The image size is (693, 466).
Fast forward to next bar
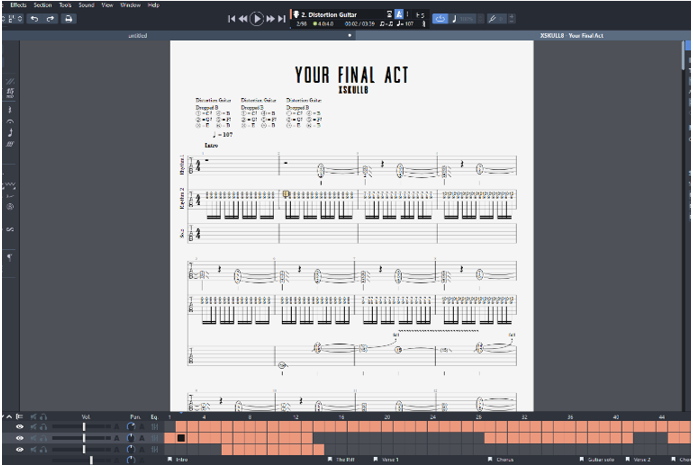tap(270, 19)
